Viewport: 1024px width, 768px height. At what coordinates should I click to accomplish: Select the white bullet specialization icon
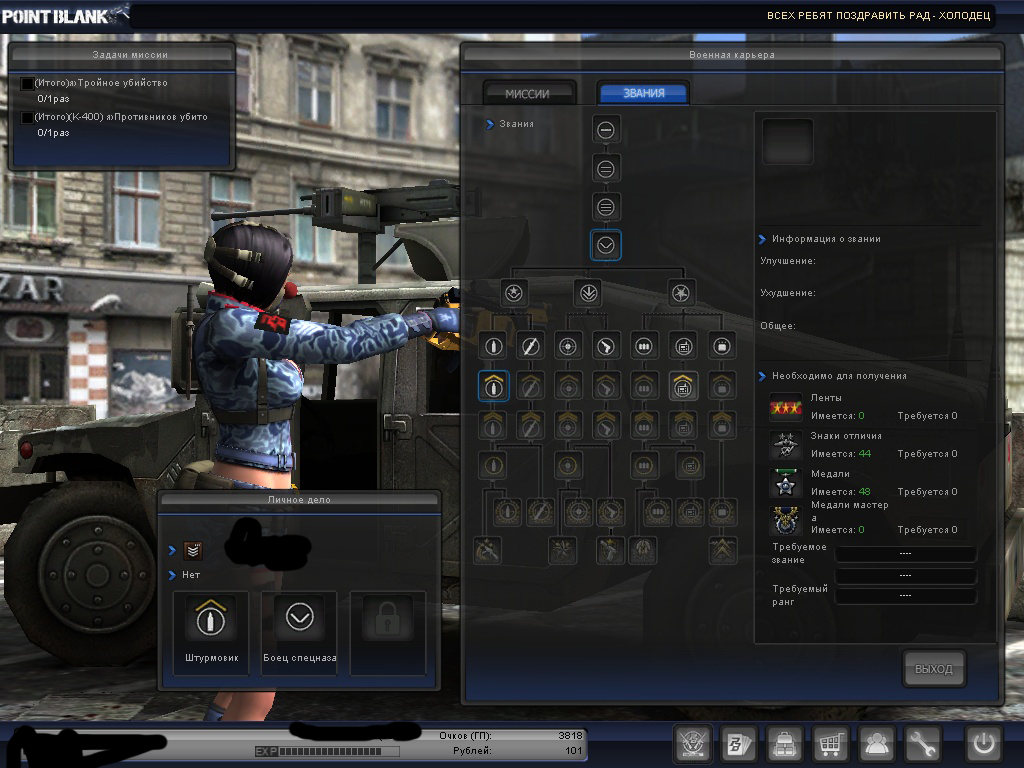pyautogui.click(x=493, y=346)
